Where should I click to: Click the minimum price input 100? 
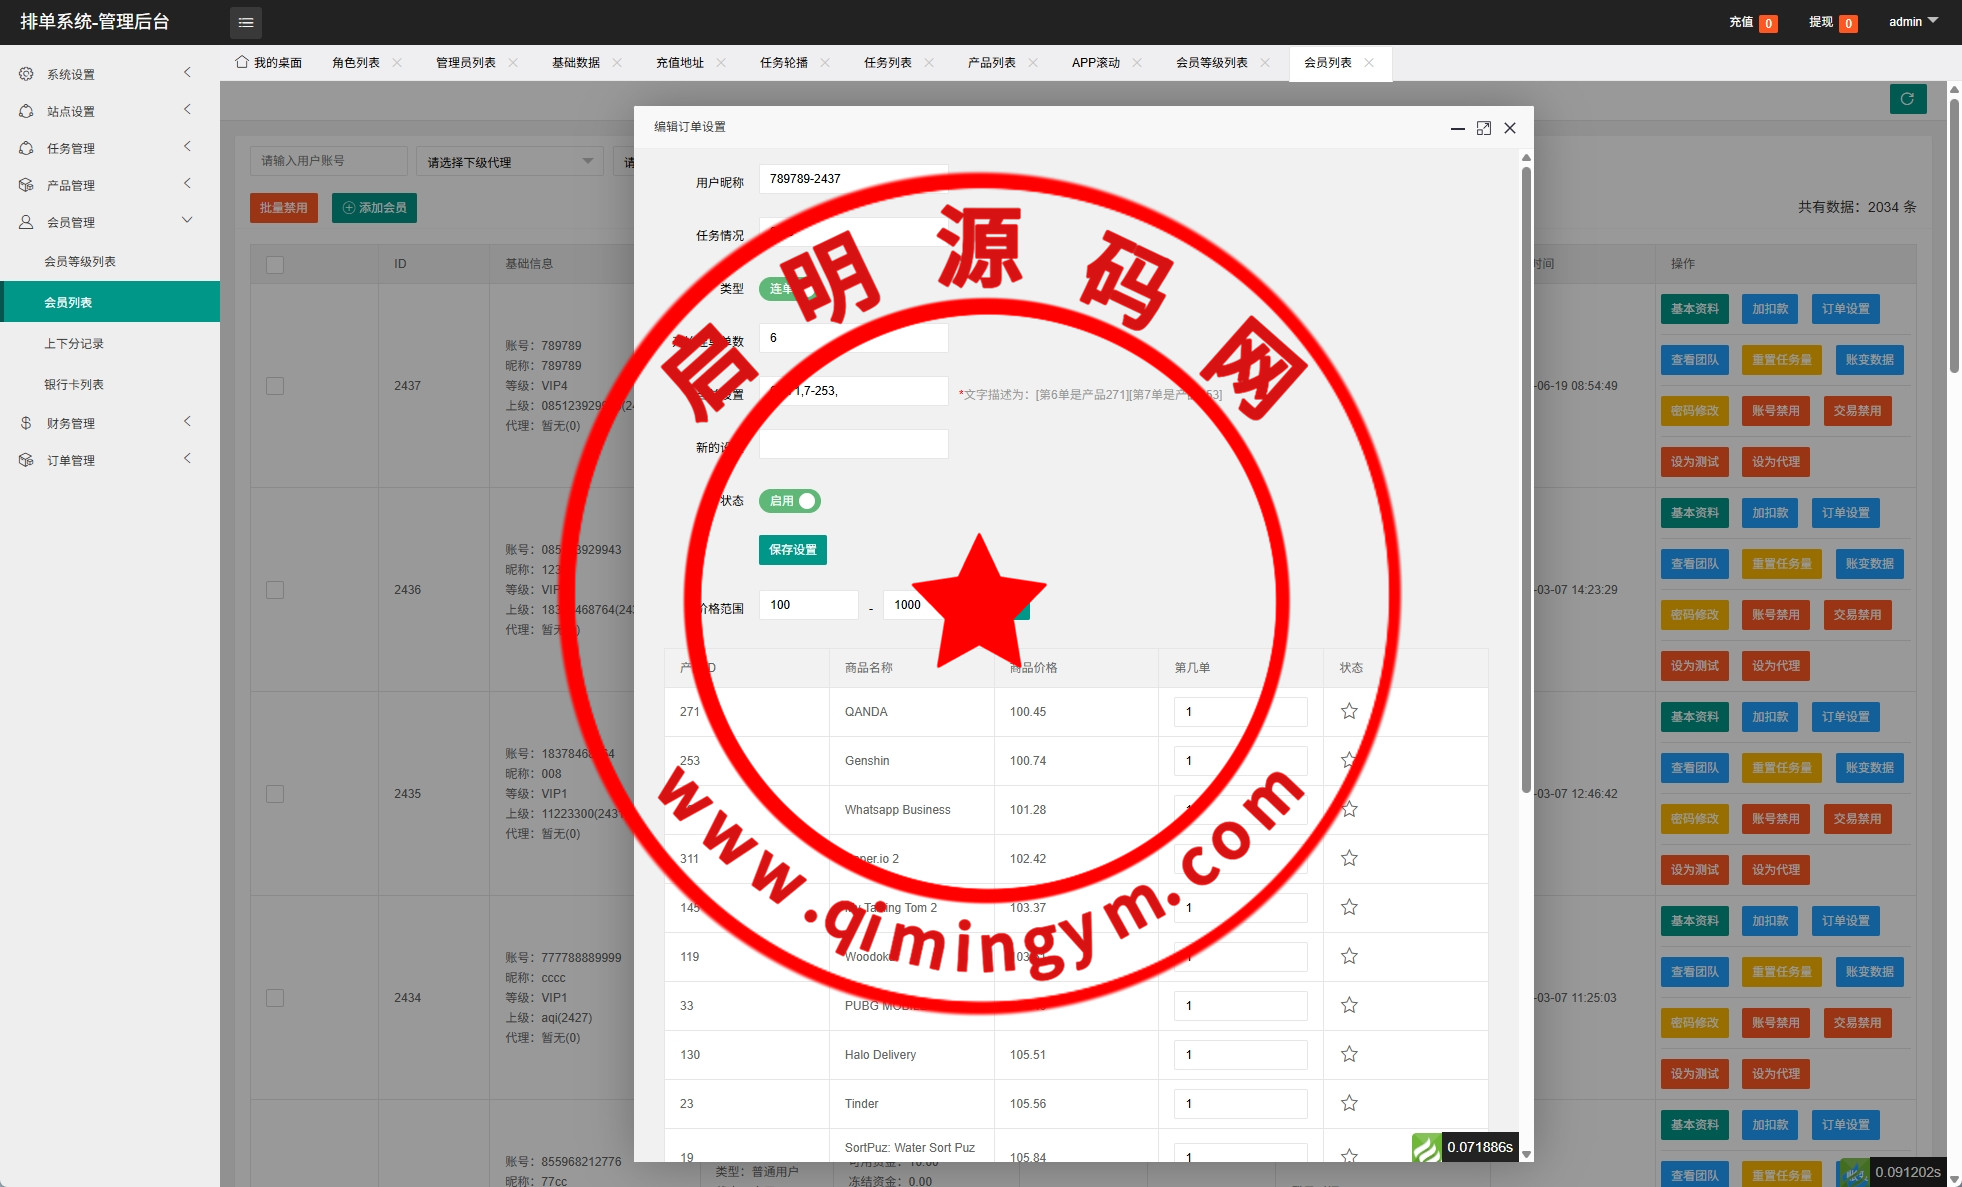(x=807, y=605)
